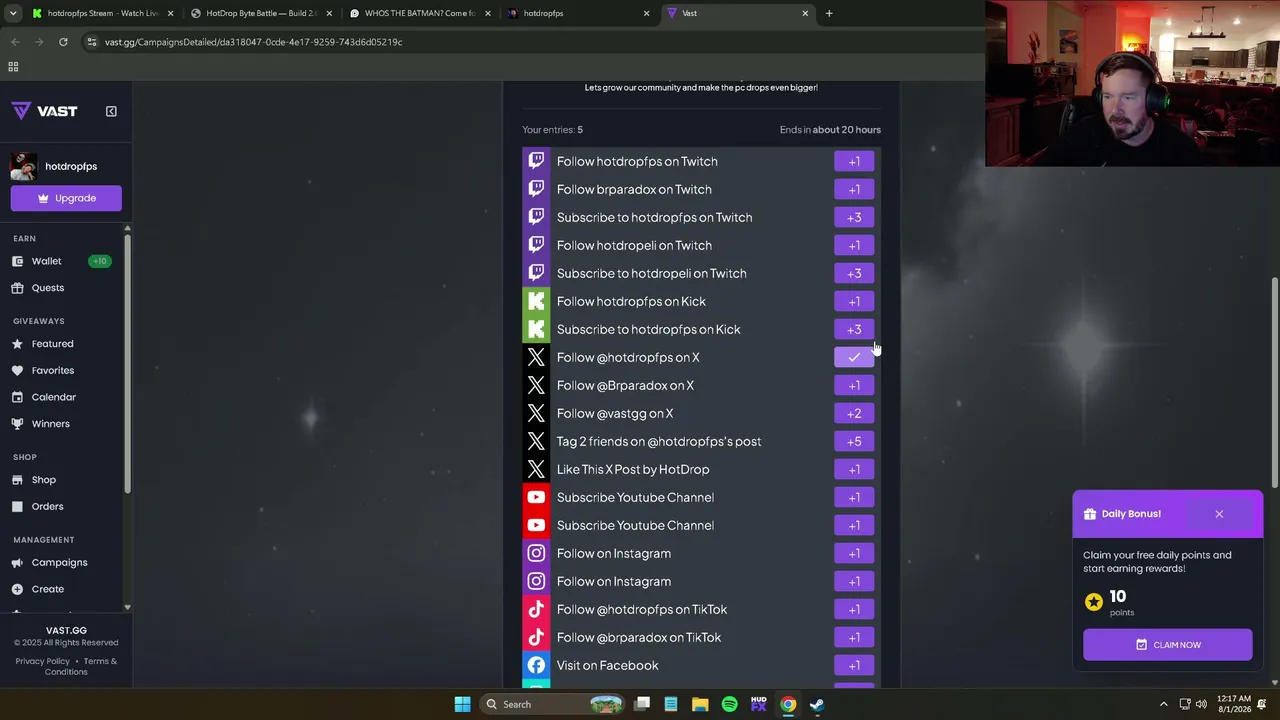View site information in address bar

coord(92,42)
